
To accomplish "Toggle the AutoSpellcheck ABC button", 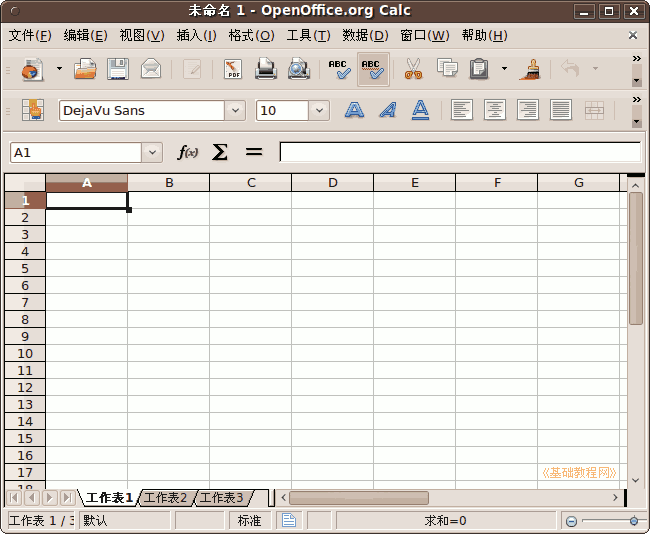I will 373,69.
